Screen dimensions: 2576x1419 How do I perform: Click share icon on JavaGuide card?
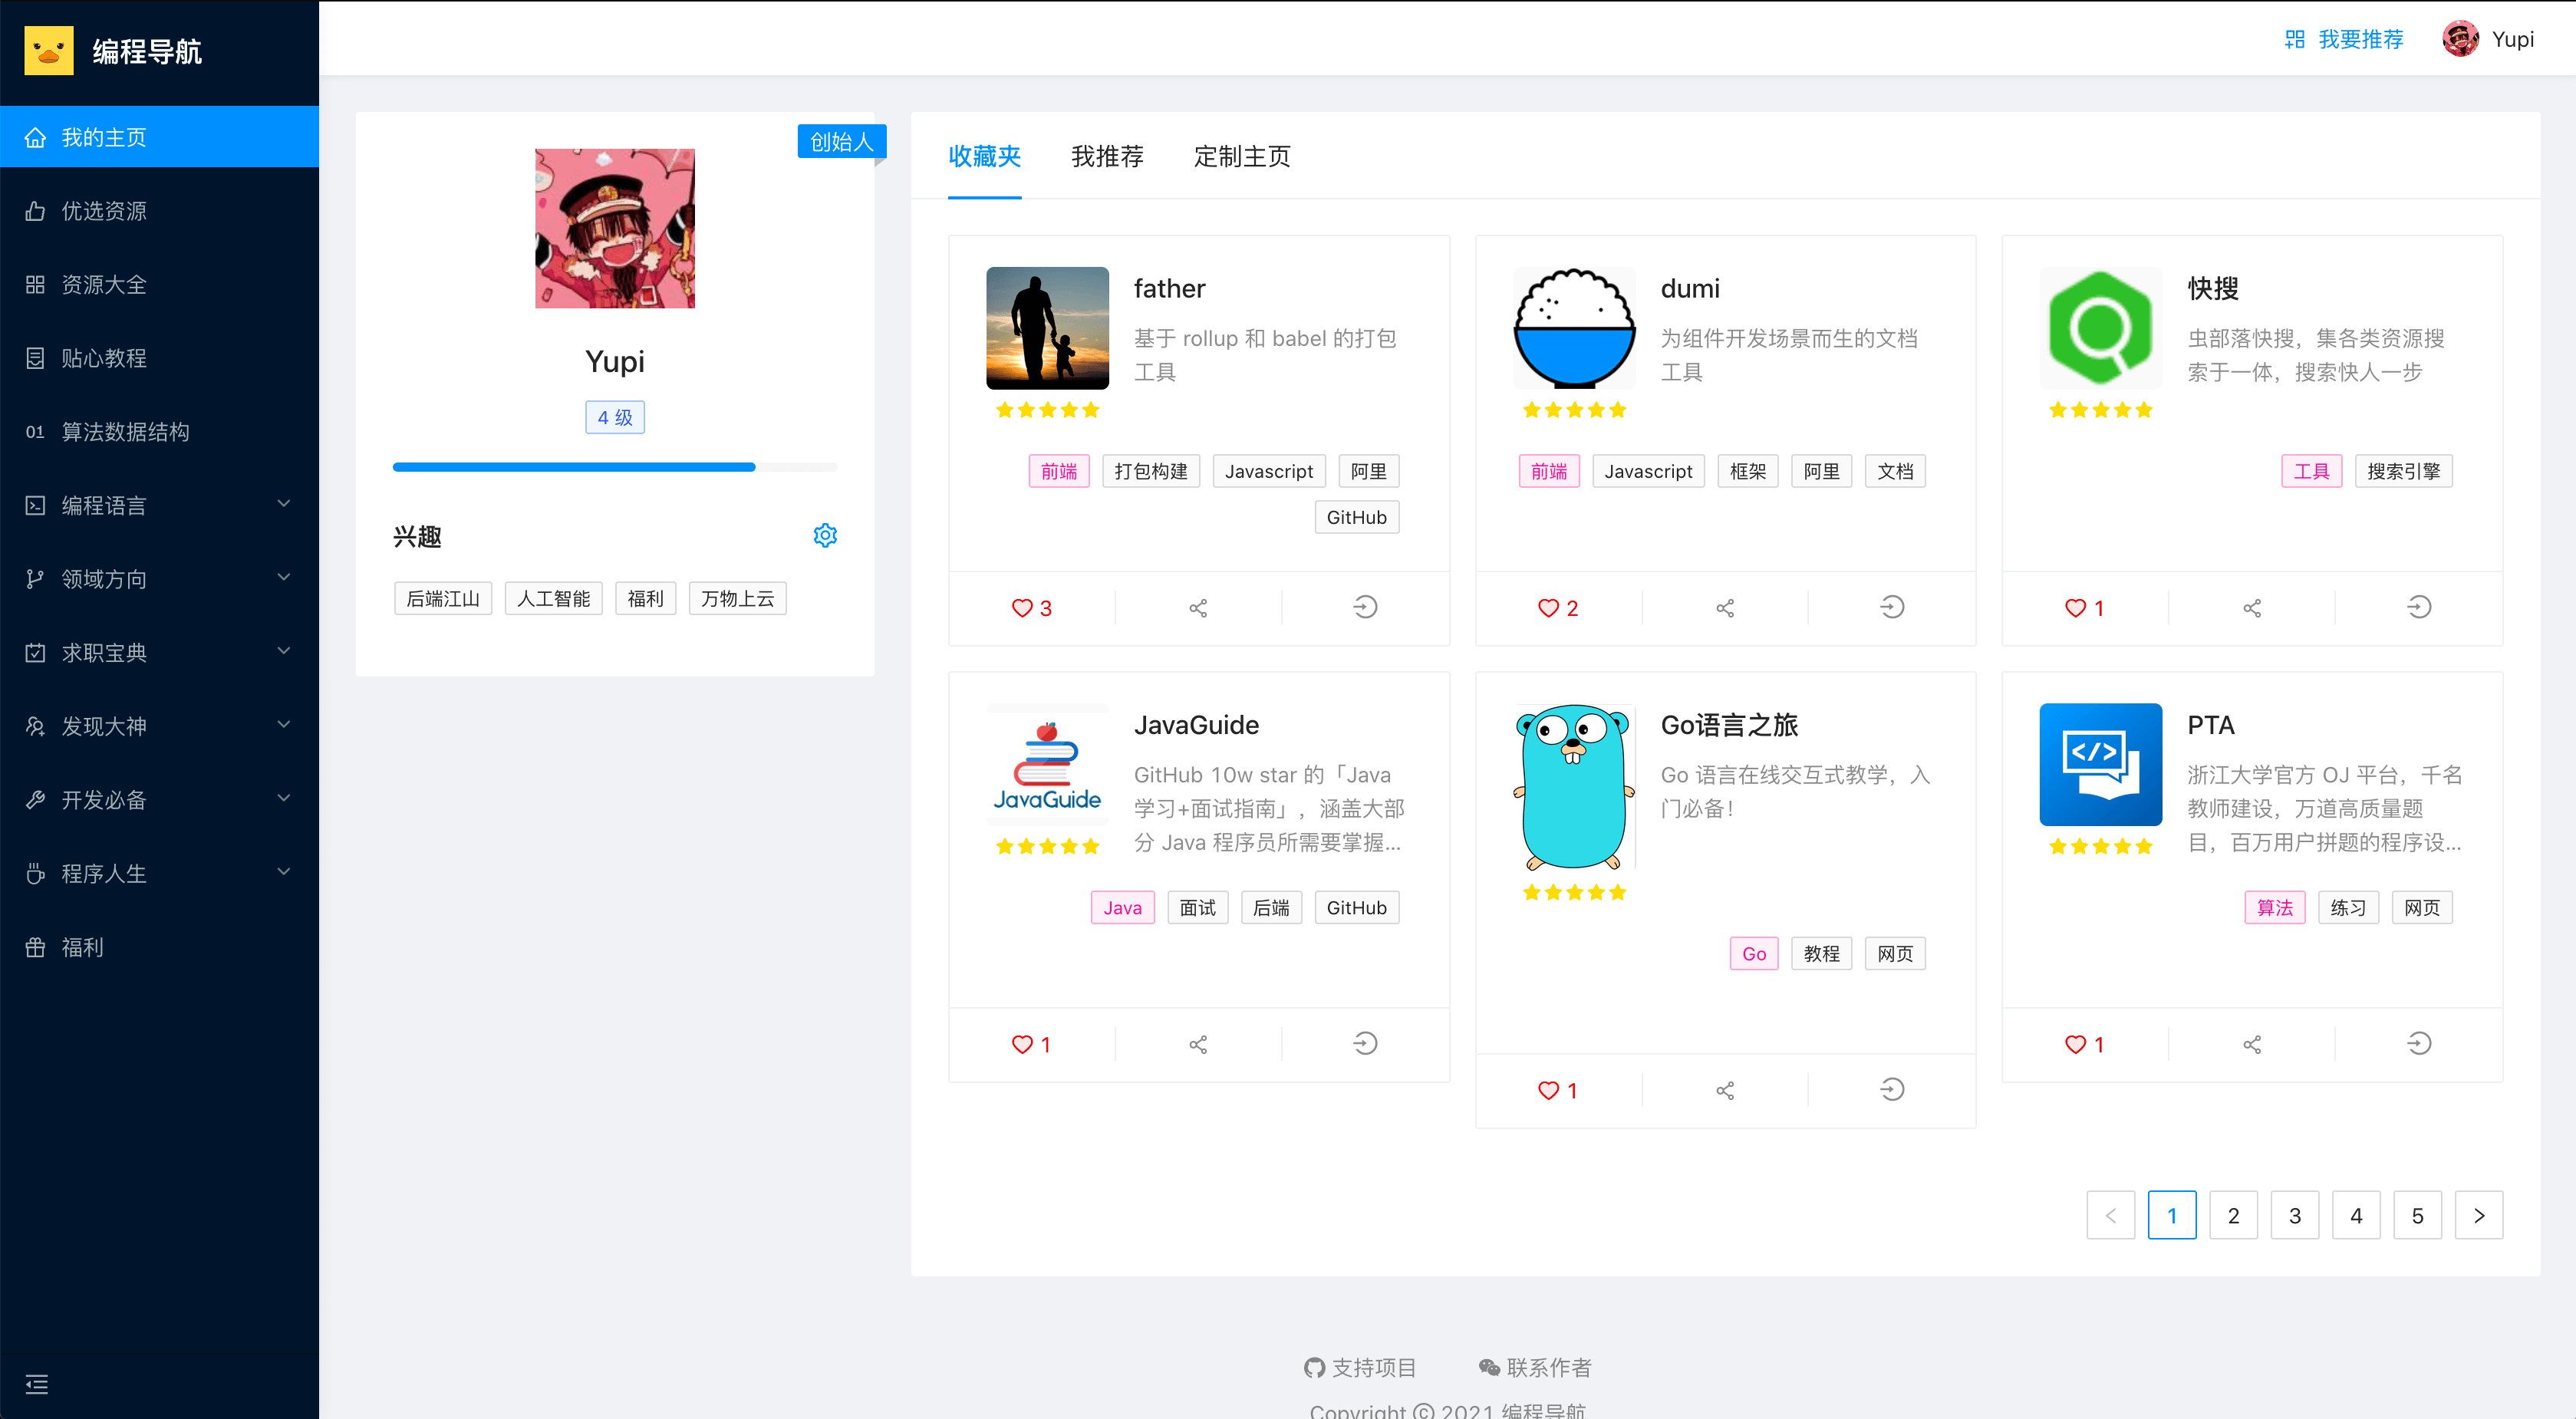(x=1198, y=1044)
